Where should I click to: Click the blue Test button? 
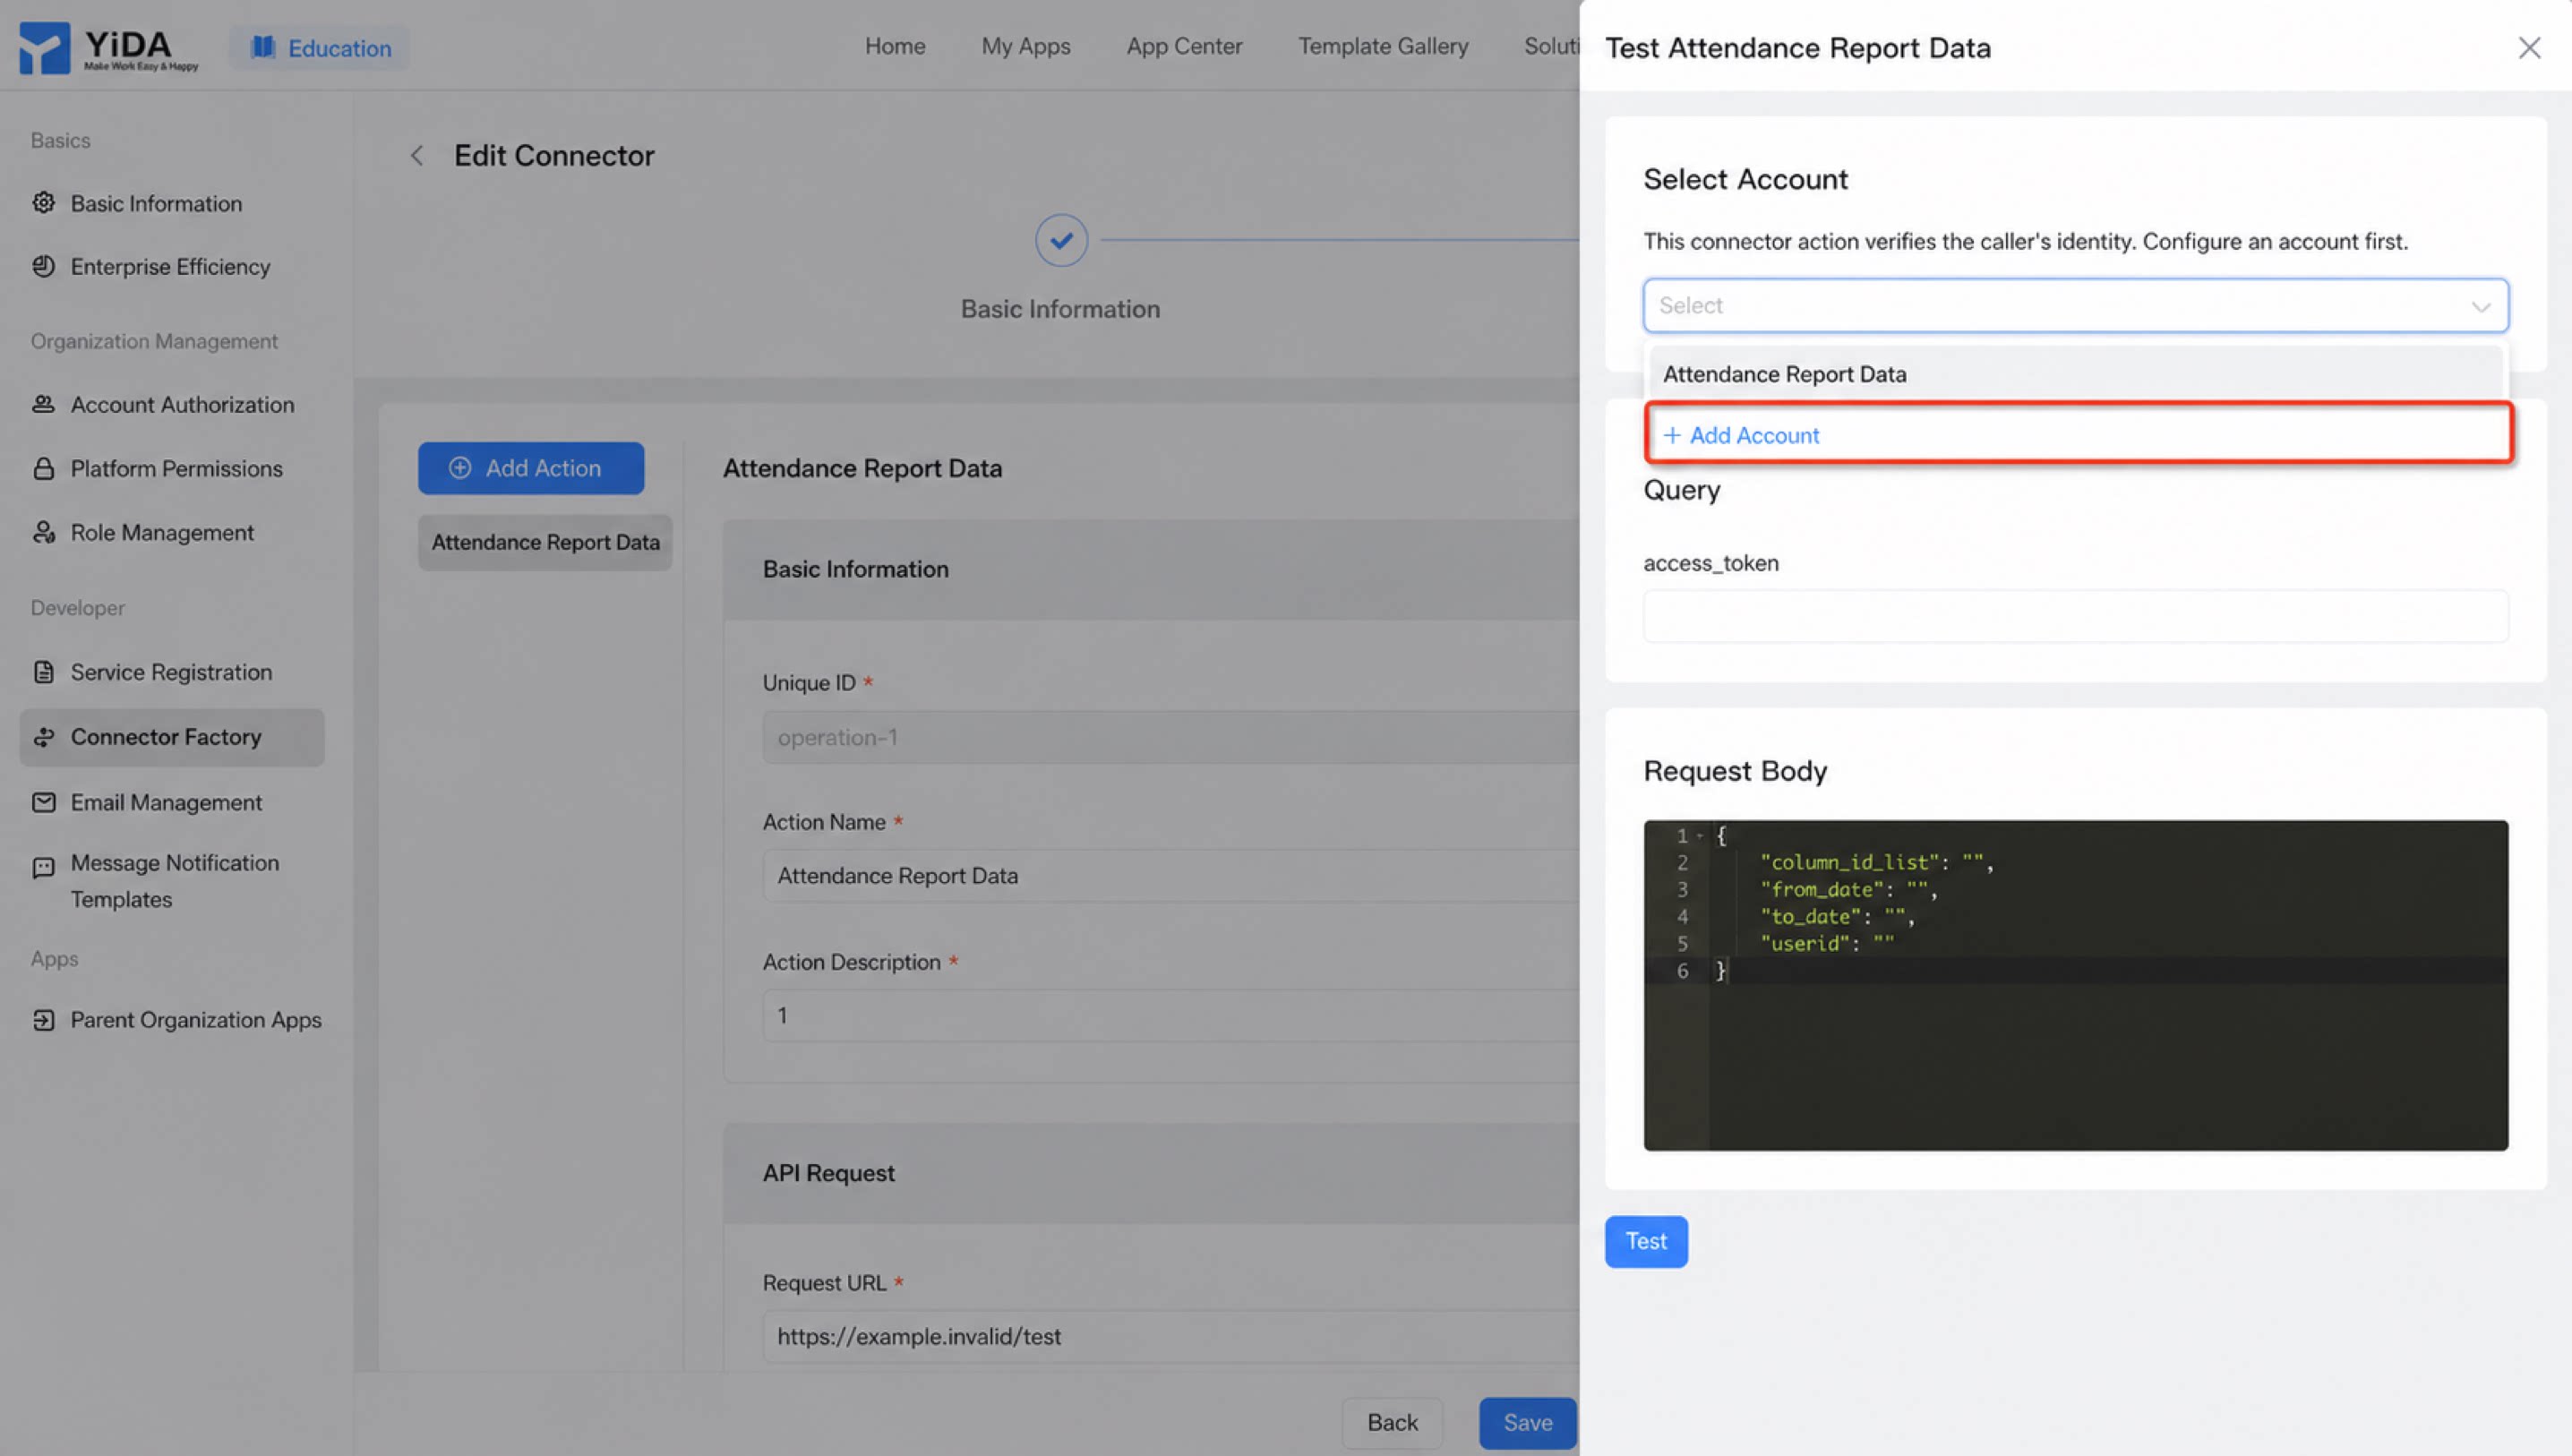[1646, 1241]
